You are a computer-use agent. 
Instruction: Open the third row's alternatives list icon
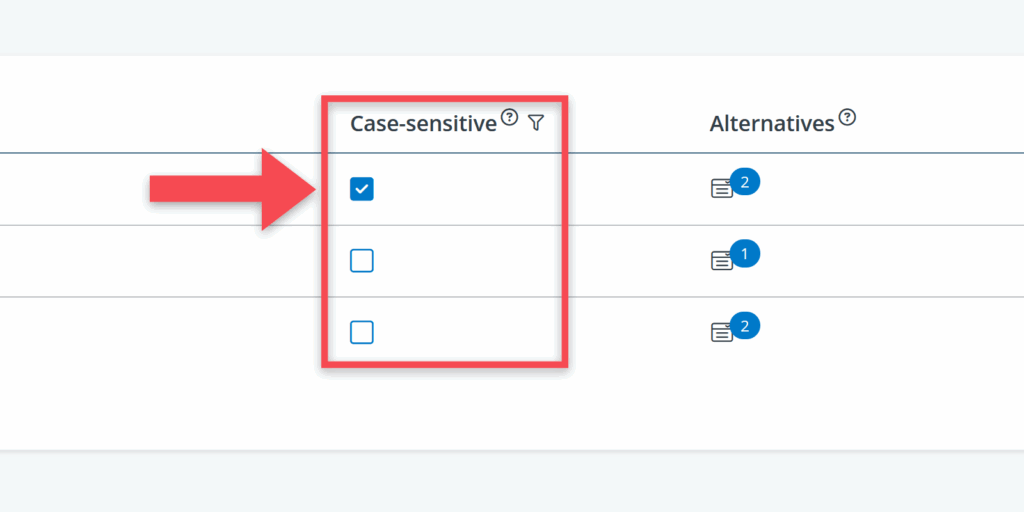point(721,332)
